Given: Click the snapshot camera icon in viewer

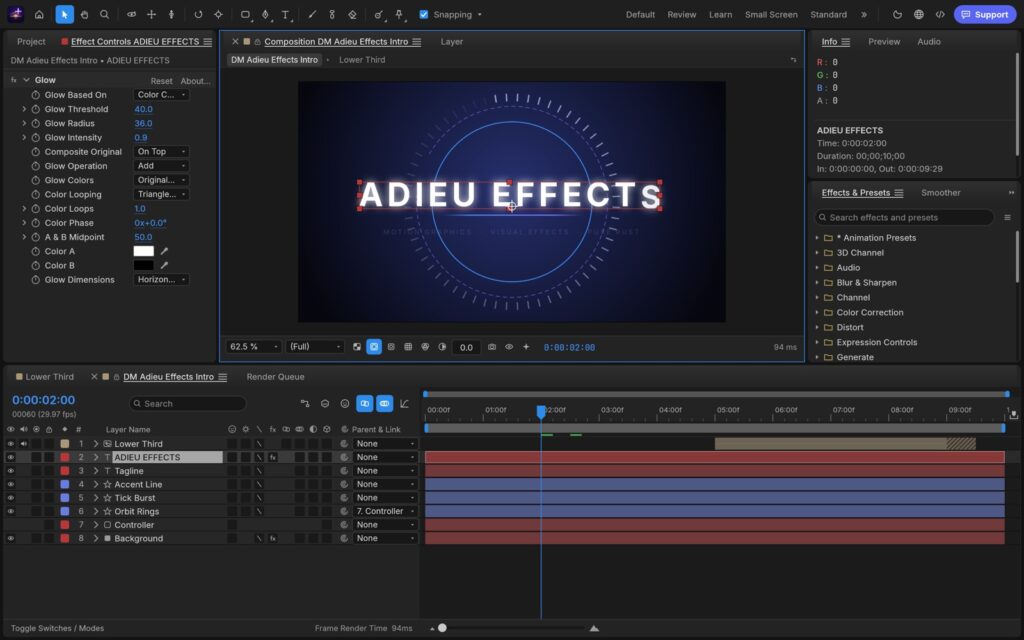Looking at the screenshot, I should [x=492, y=347].
